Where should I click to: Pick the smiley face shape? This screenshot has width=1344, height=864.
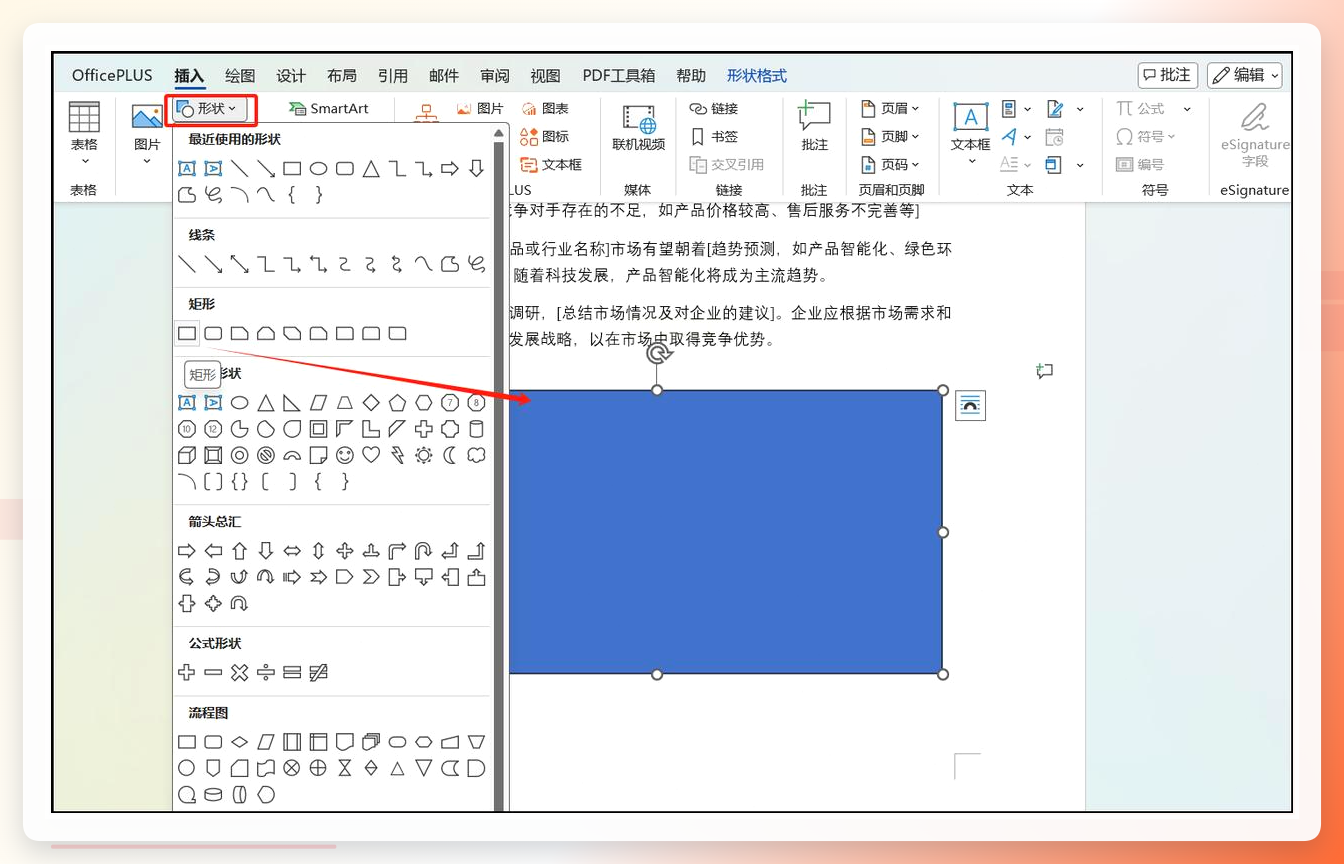(x=345, y=455)
